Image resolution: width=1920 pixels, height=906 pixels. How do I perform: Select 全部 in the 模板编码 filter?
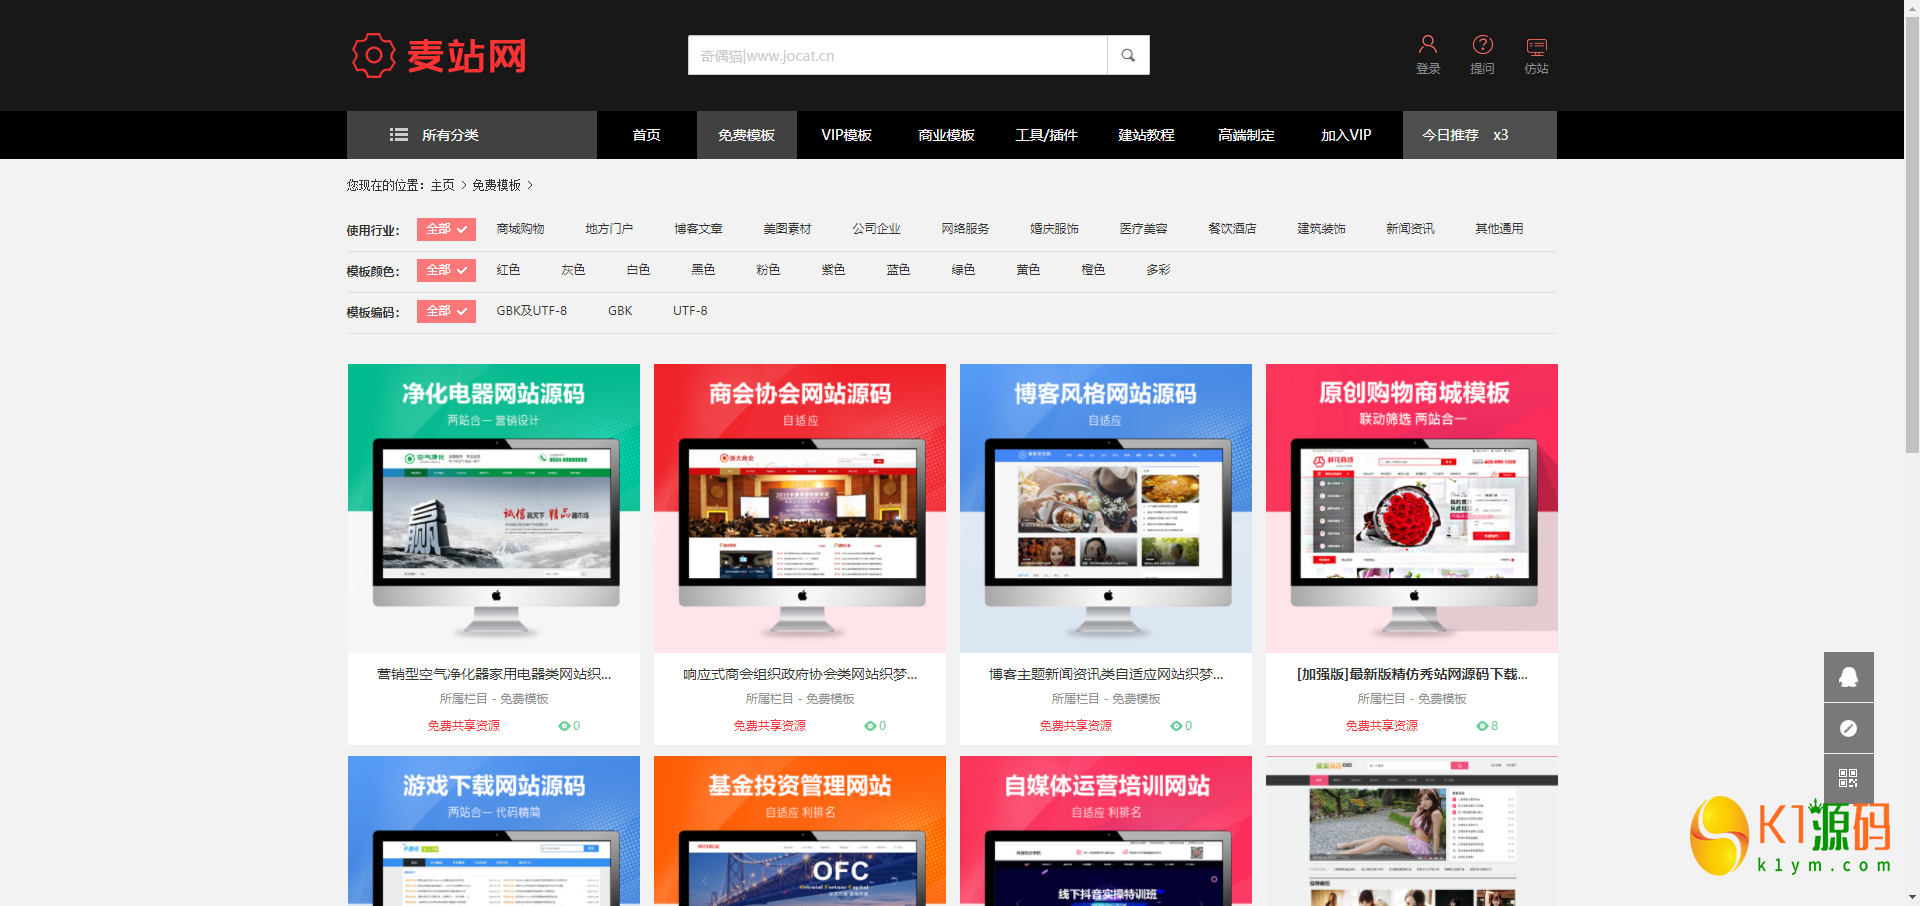(446, 311)
